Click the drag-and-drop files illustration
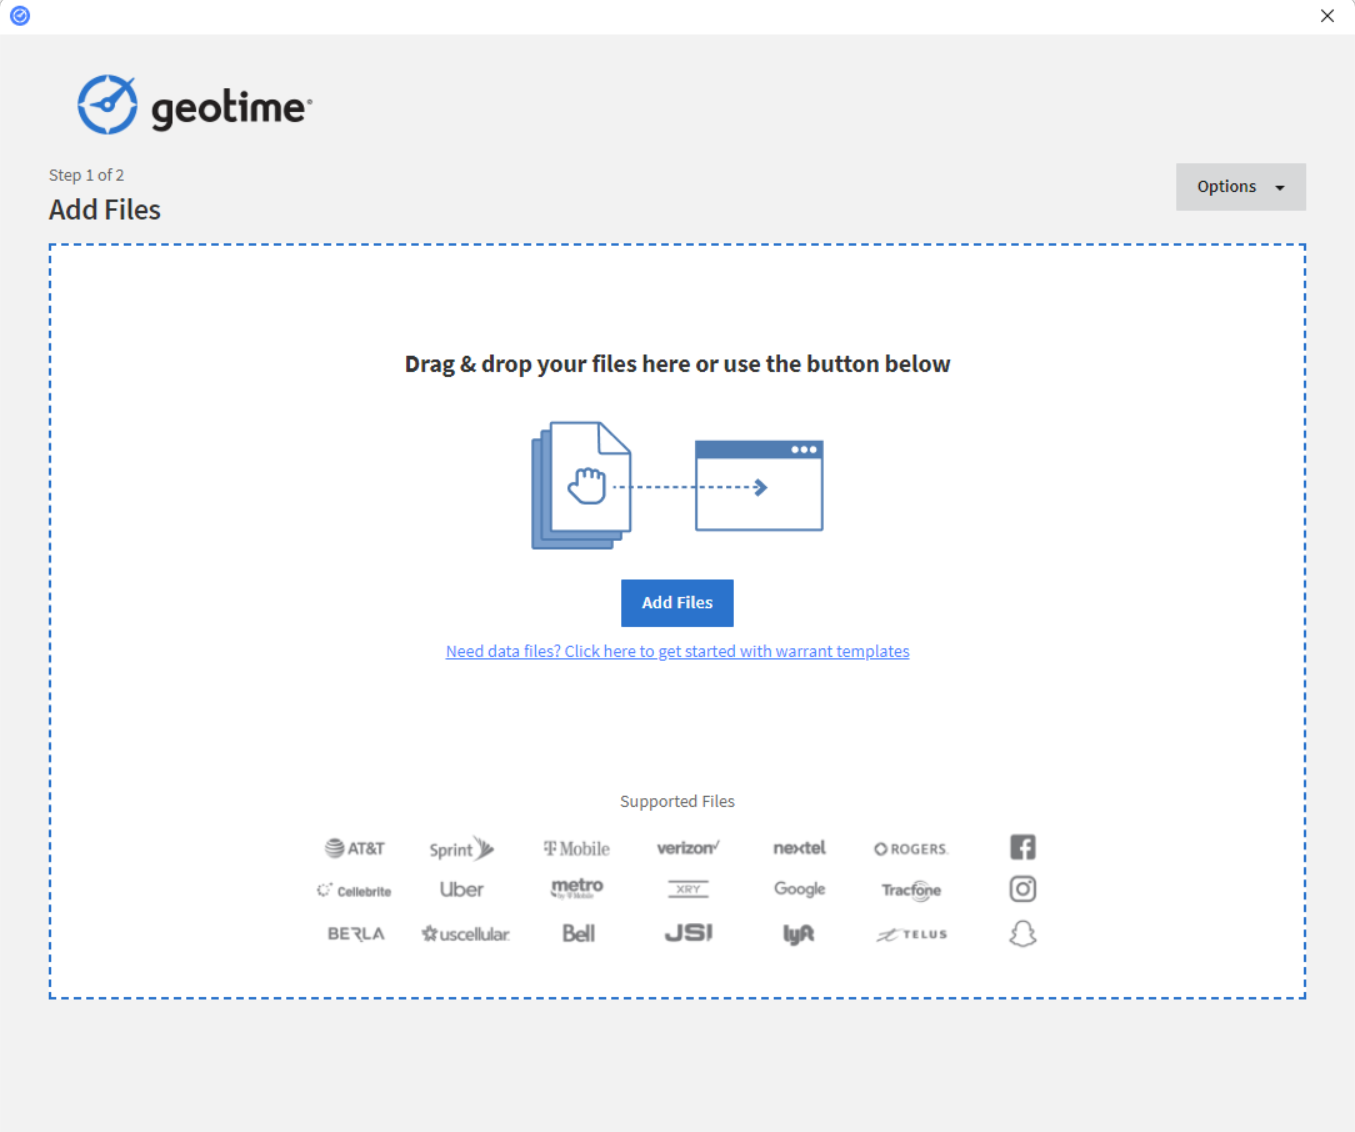The width and height of the screenshot is (1355, 1132). 677,486
